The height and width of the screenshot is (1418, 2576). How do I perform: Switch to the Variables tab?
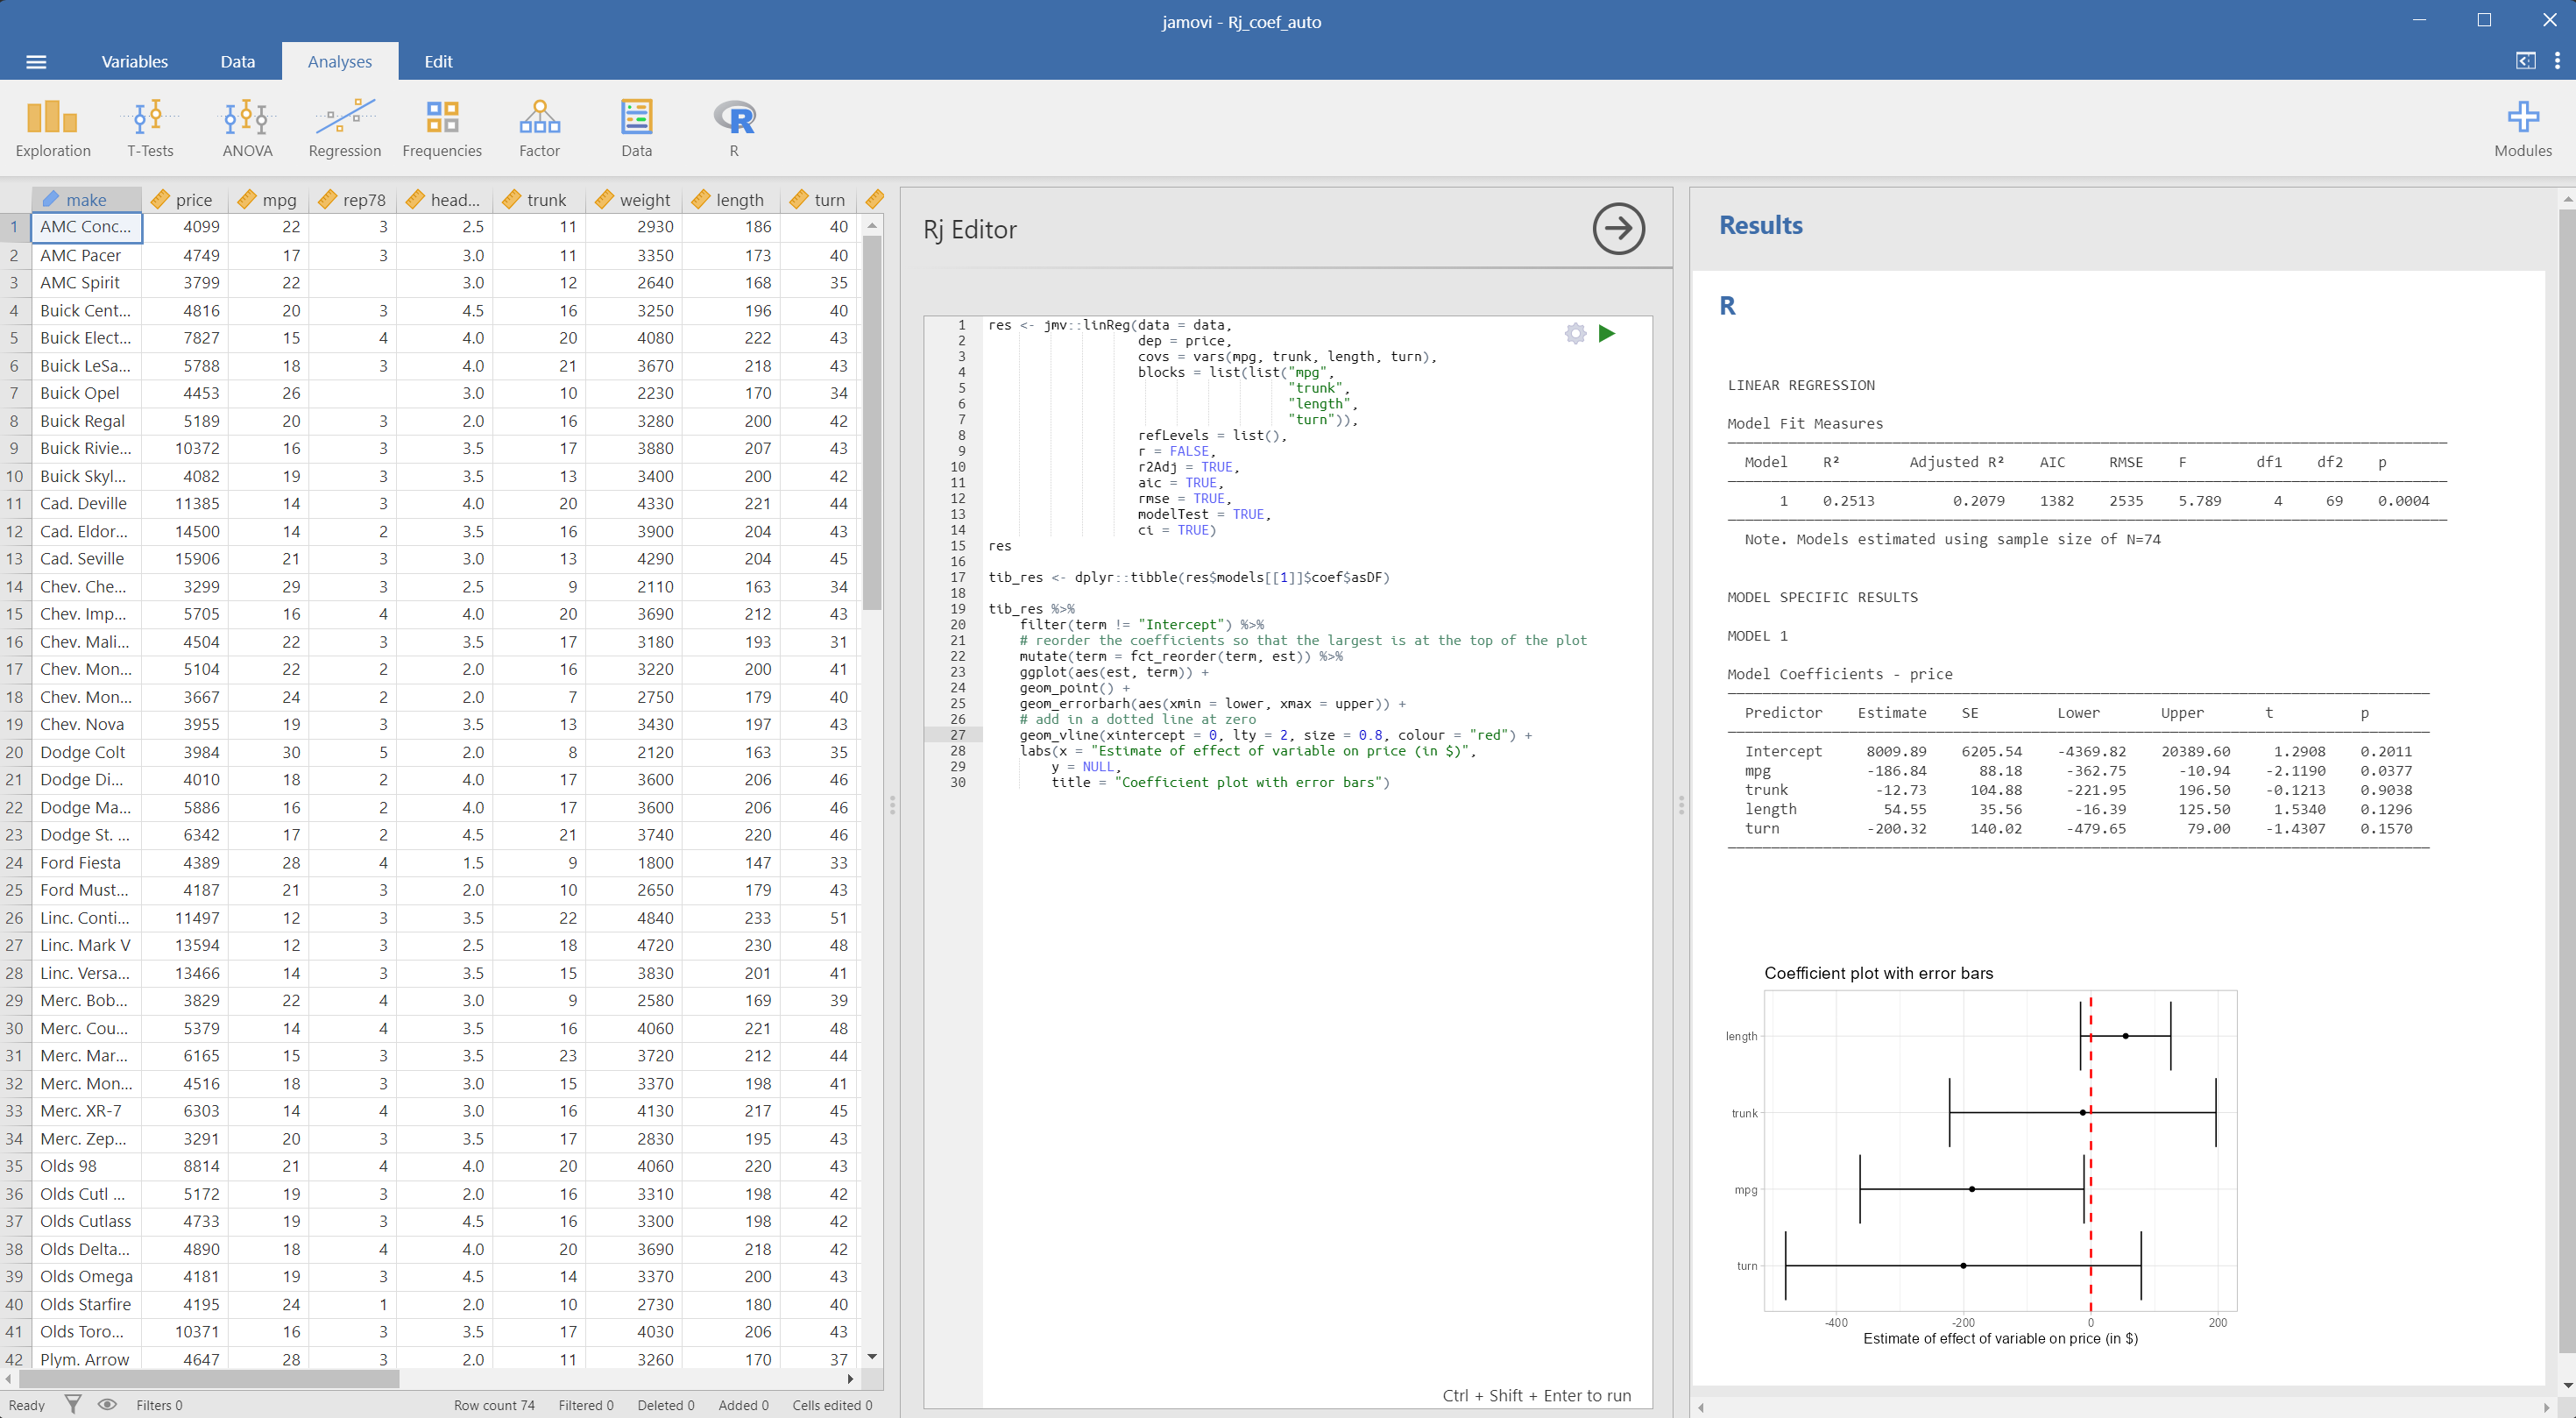click(x=134, y=62)
